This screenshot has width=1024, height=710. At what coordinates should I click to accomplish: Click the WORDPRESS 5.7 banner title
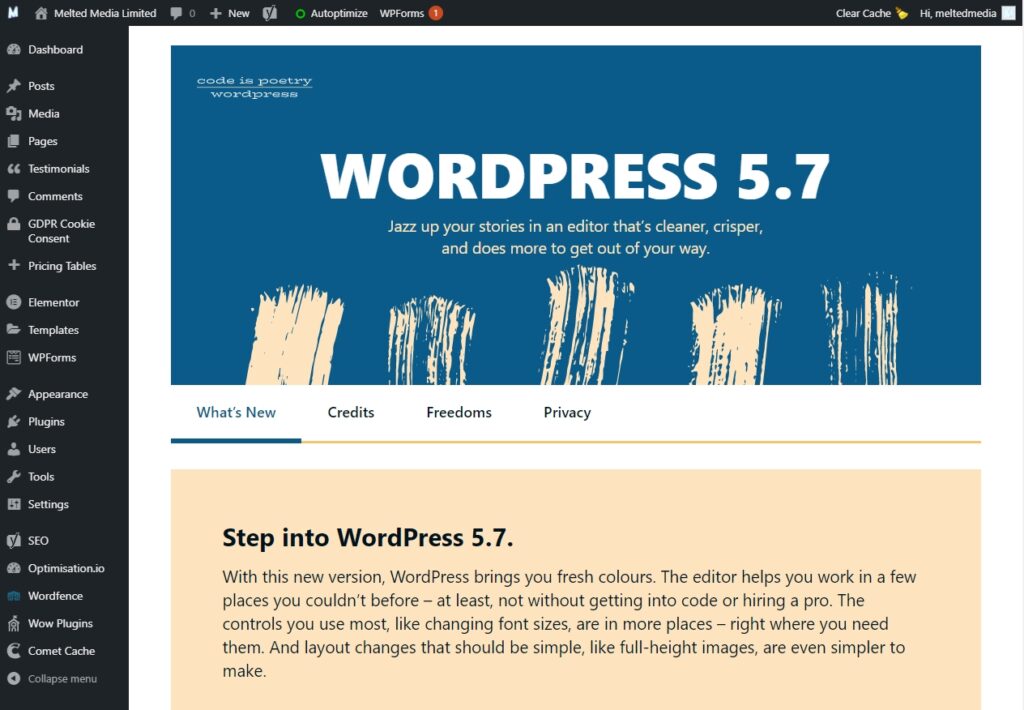pos(575,176)
